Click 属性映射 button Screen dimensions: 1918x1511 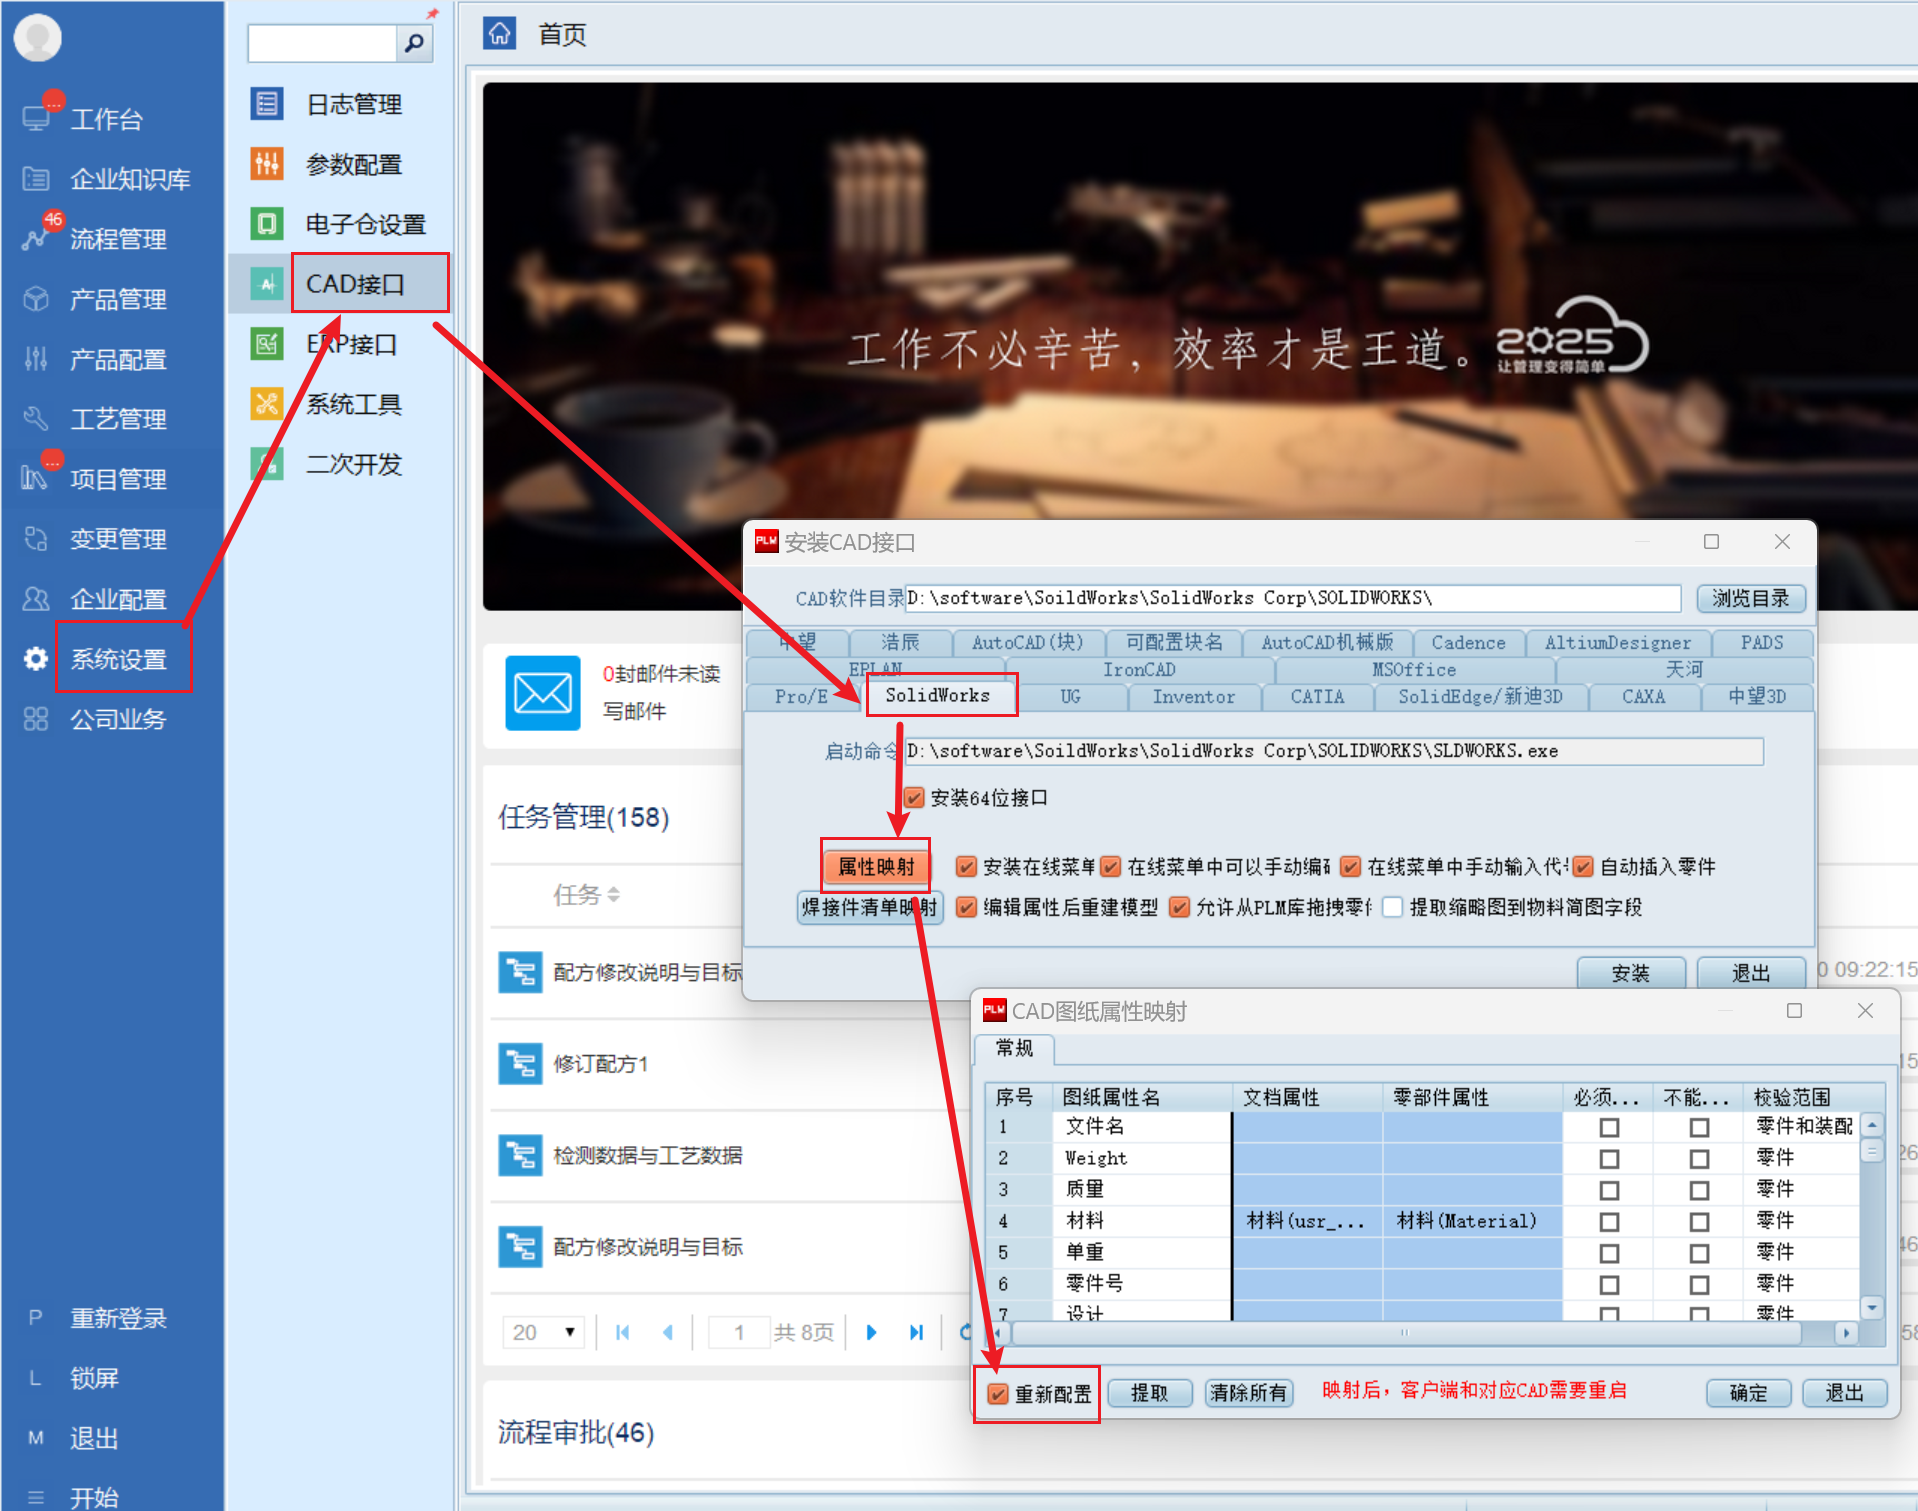coord(876,867)
